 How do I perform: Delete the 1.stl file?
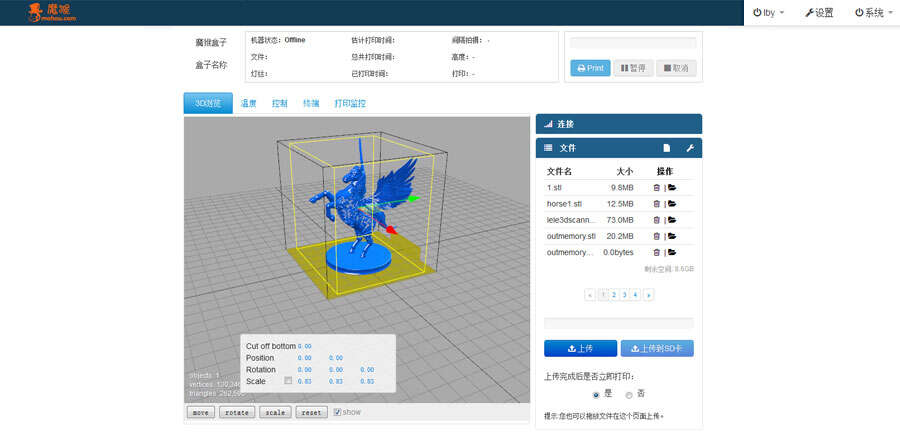click(657, 187)
